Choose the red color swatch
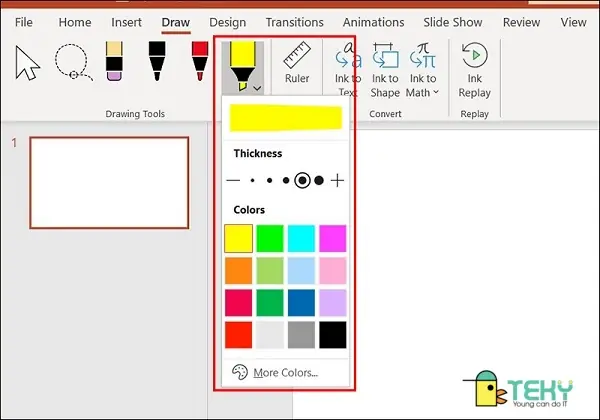The height and width of the screenshot is (420, 600). [238, 335]
